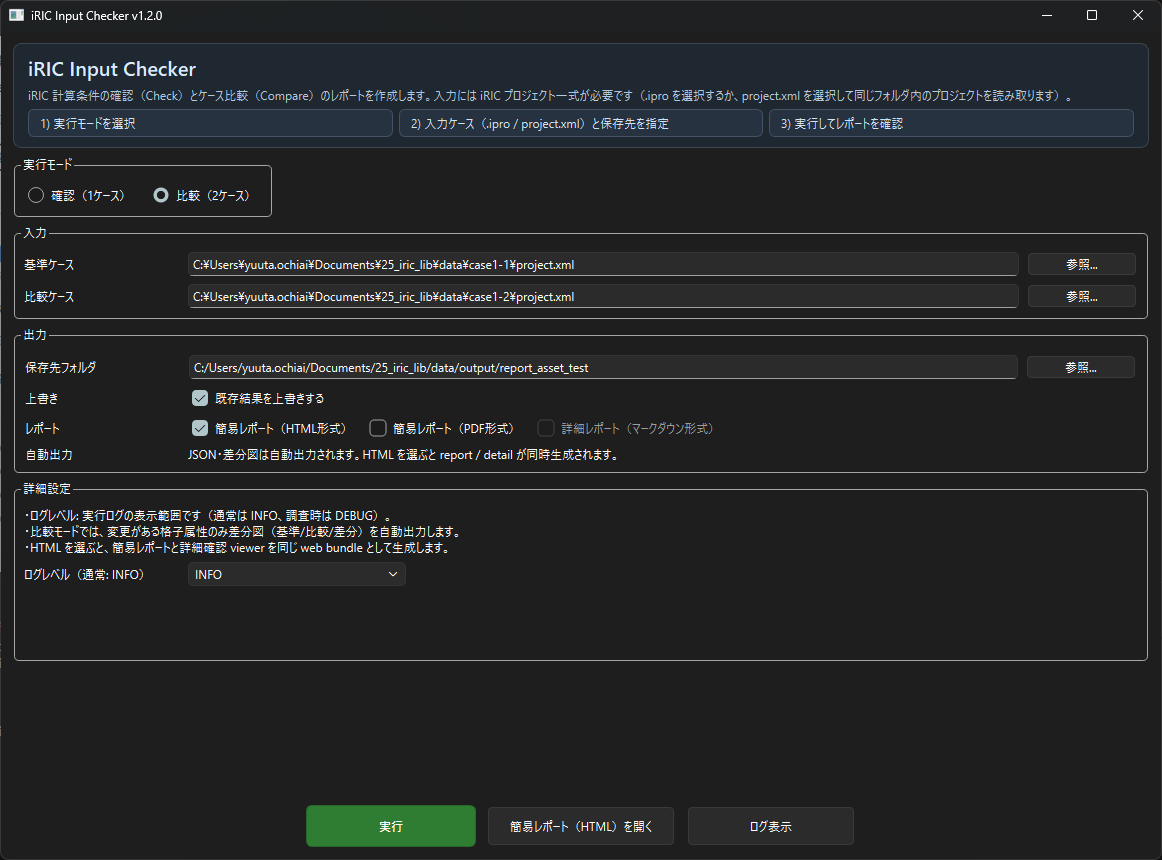Click the 比較ケース path input field
This screenshot has height=860, width=1162.
[x=603, y=297]
